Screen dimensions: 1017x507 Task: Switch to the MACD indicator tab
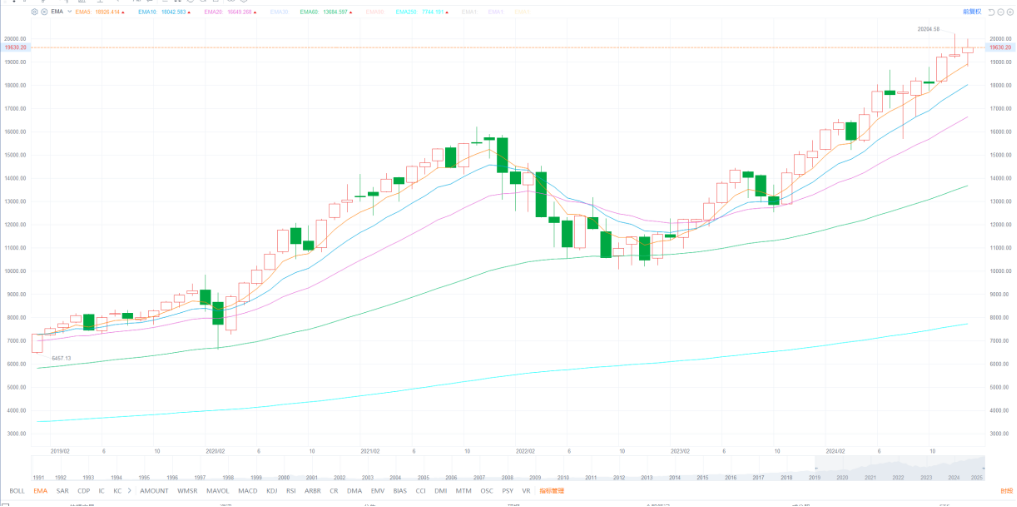247,491
